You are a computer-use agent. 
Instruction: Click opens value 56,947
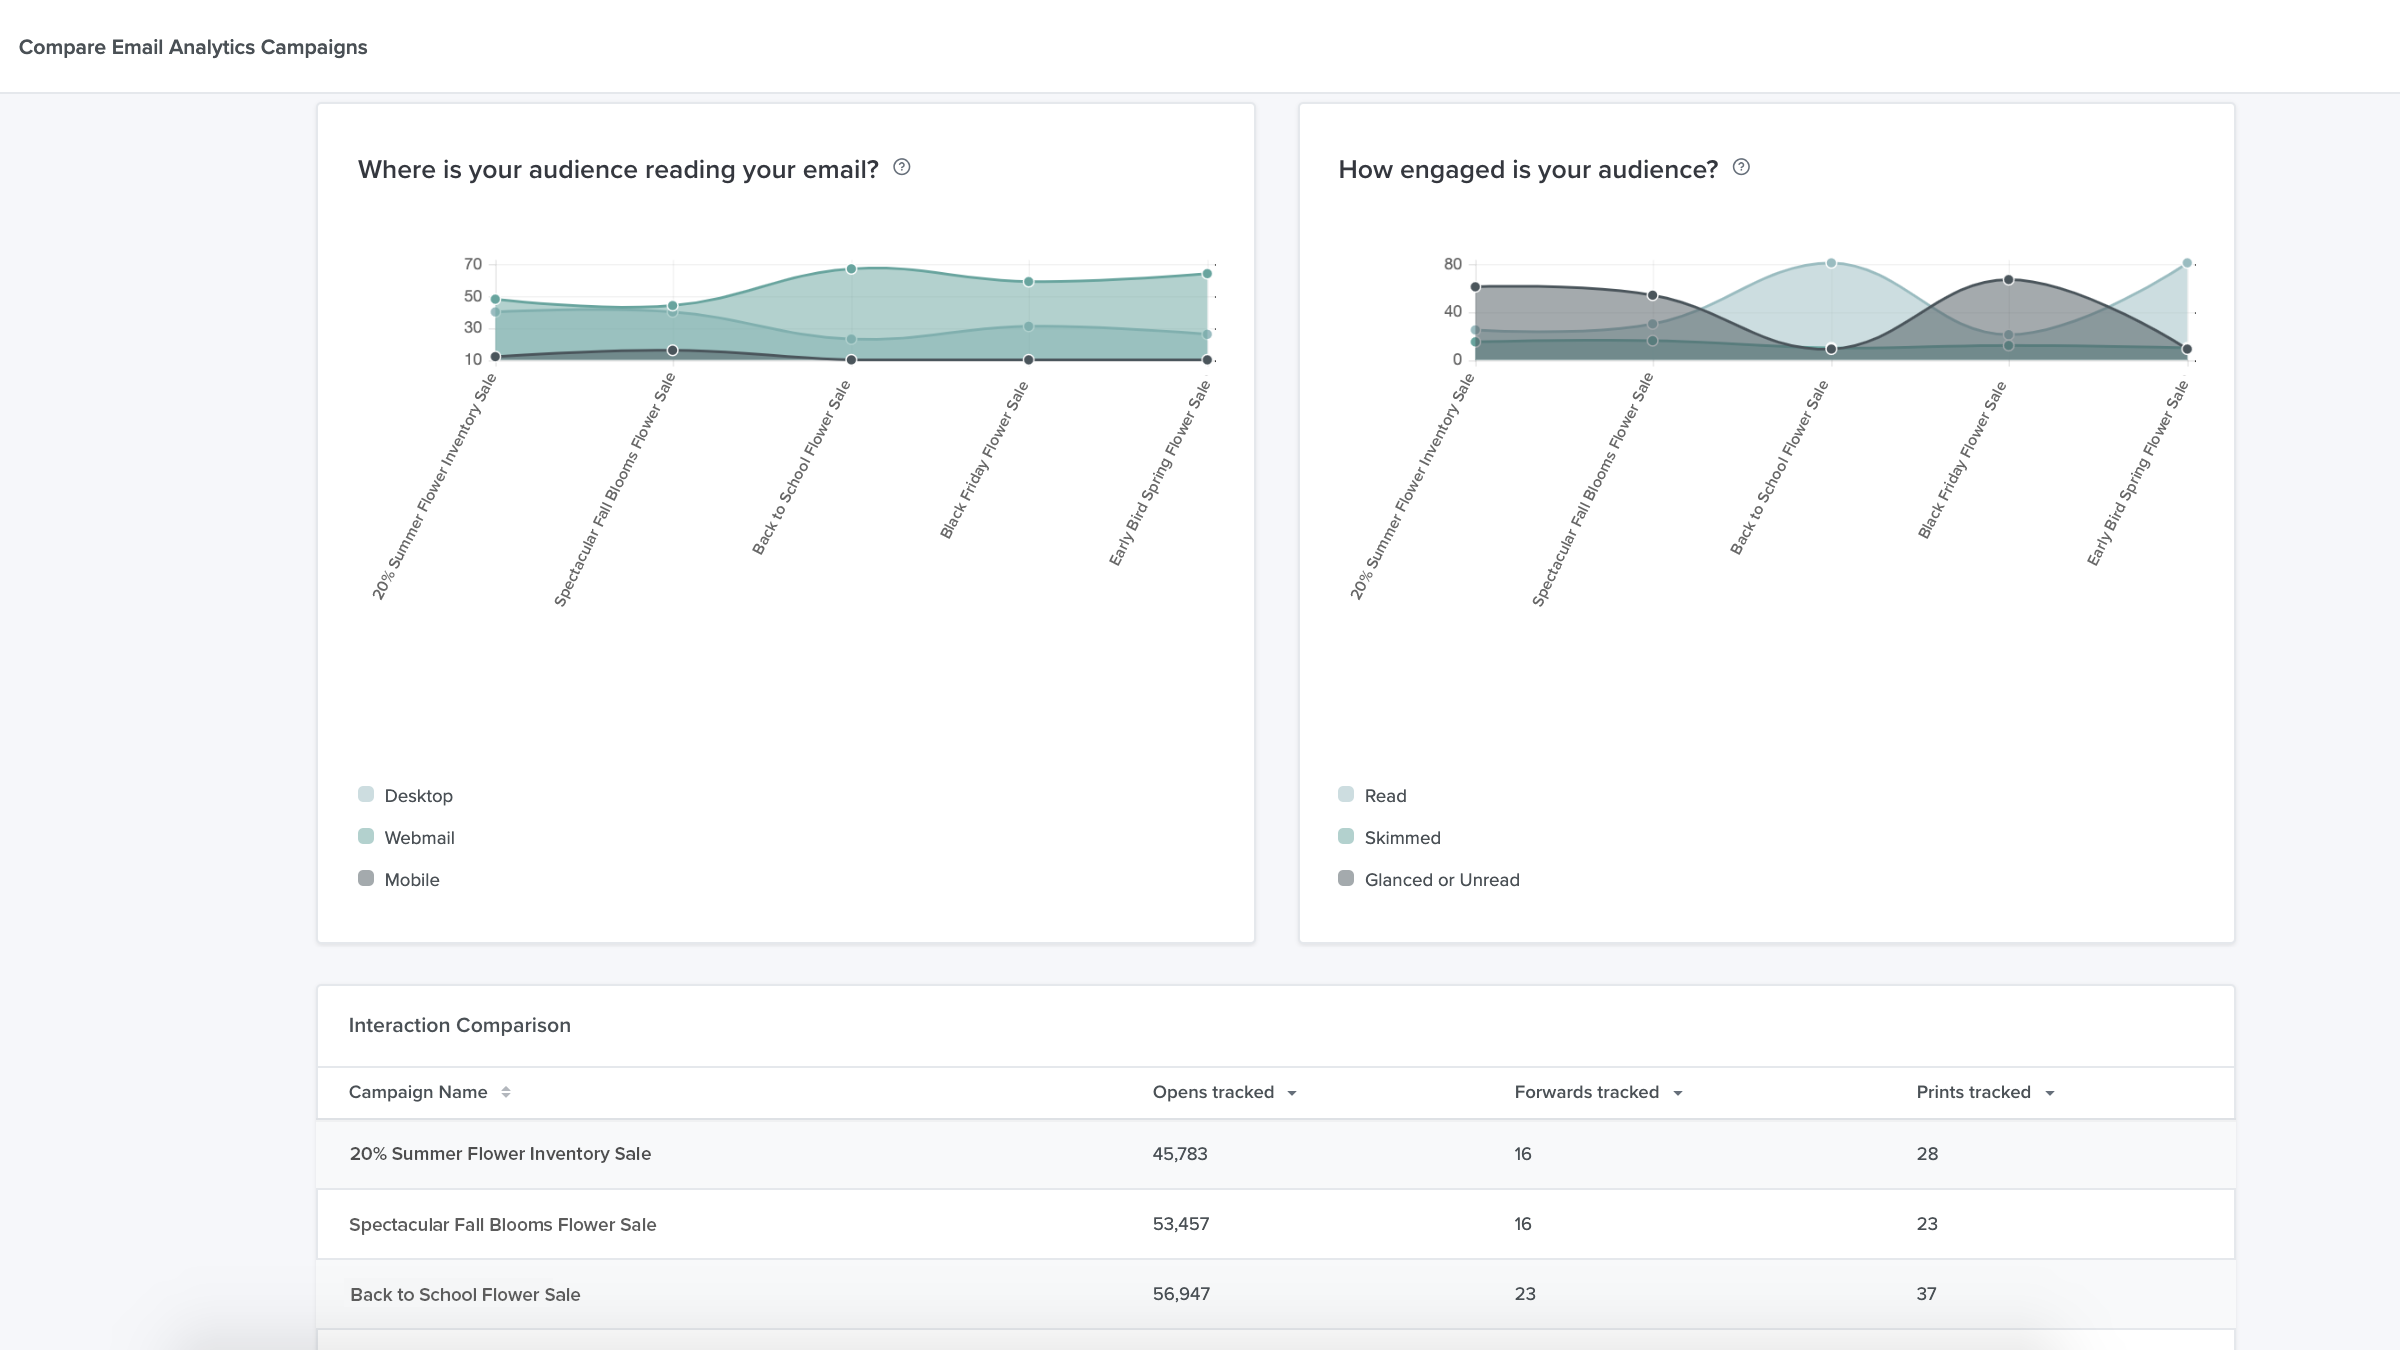point(1181,1294)
